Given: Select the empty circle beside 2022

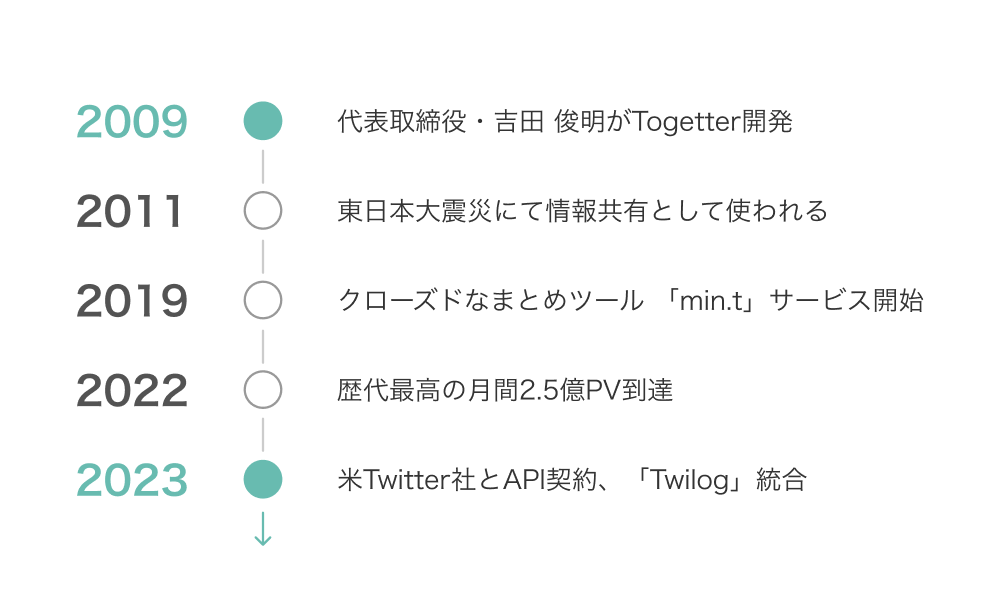Looking at the screenshot, I should pos(263,390).
